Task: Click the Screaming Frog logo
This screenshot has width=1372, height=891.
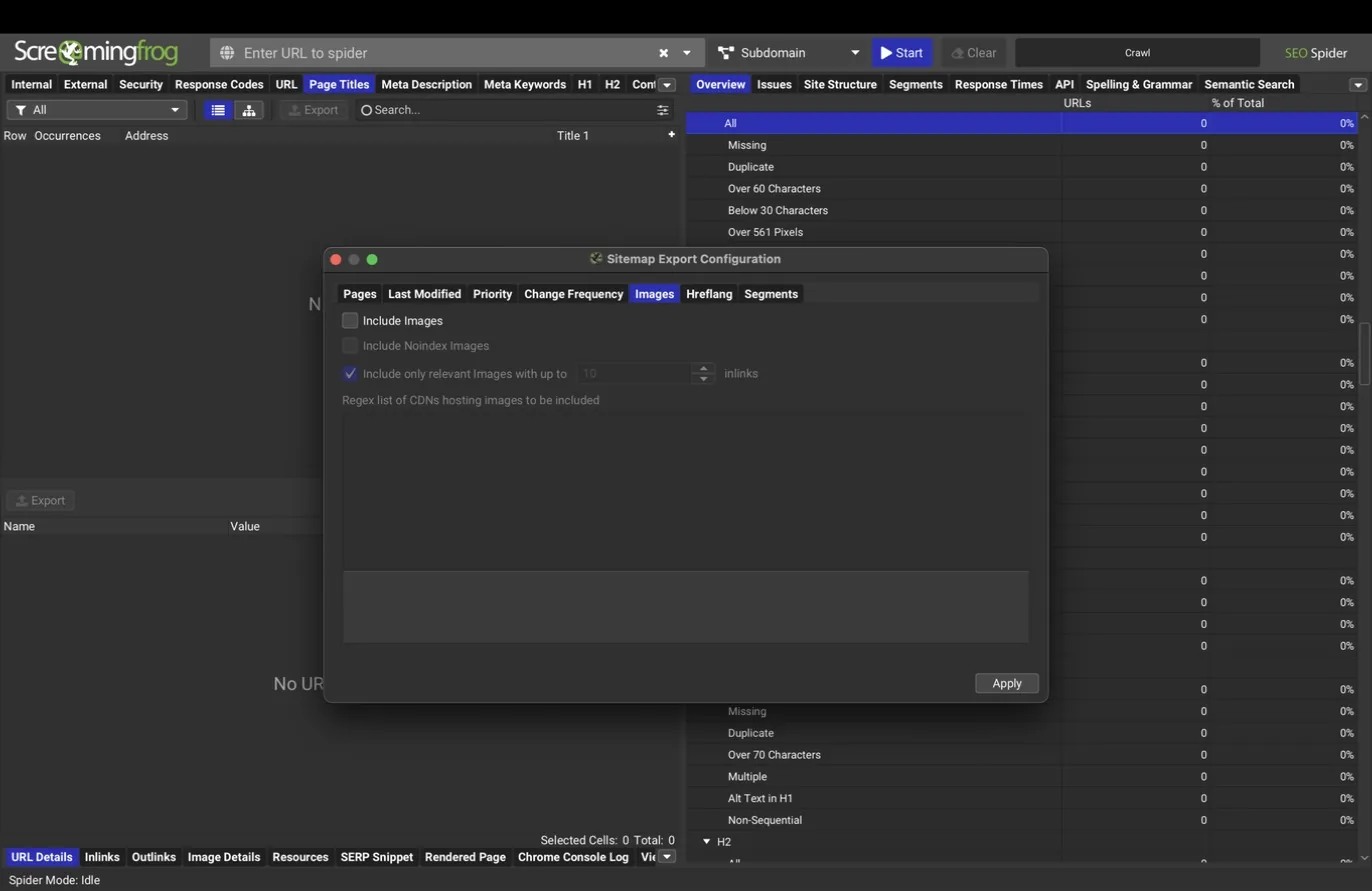Action: (x=96, y=52)
